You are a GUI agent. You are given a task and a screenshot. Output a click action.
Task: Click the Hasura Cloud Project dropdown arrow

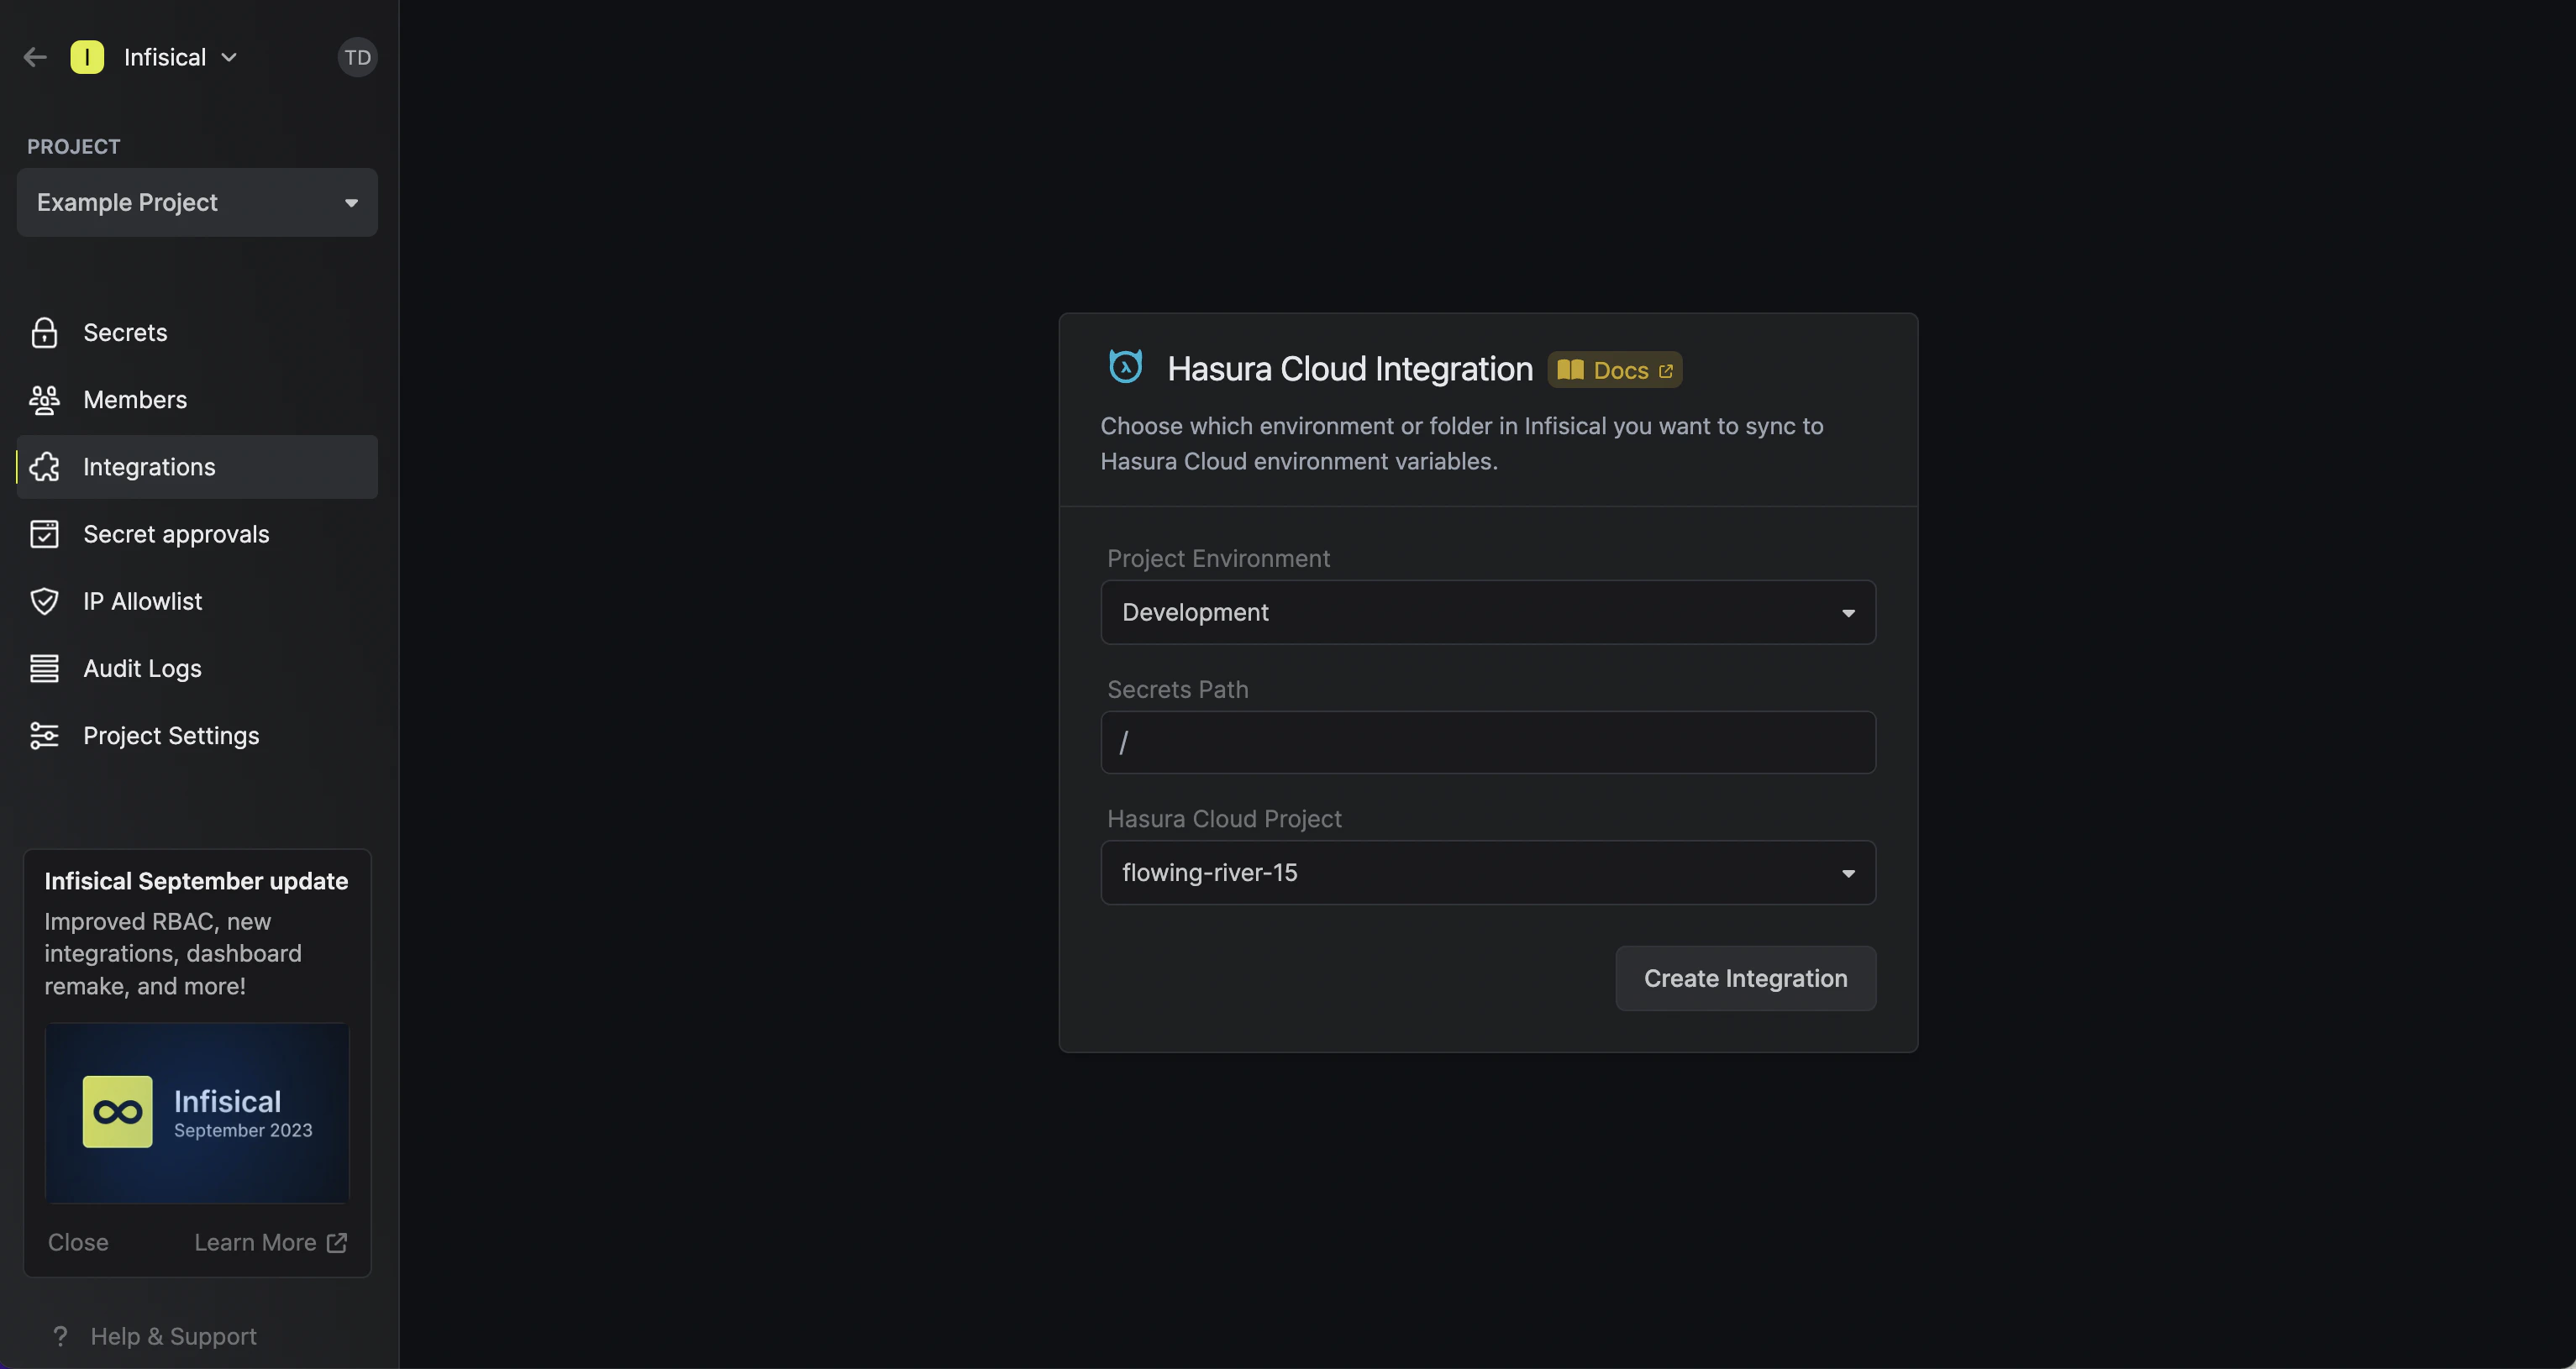pos(1848,874)
